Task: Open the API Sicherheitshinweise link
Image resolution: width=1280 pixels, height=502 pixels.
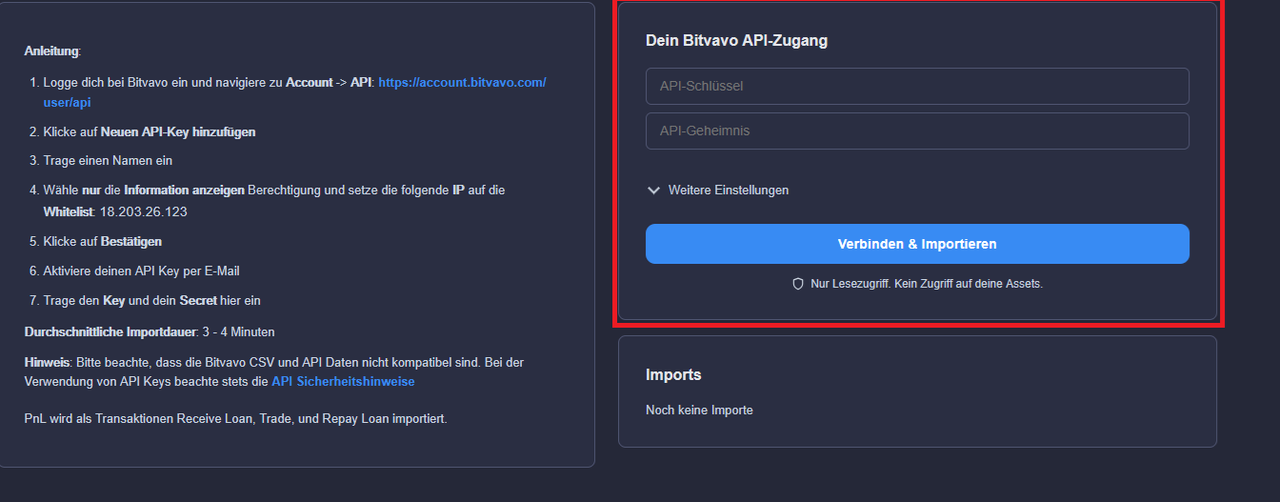Action: coord(343,382)
